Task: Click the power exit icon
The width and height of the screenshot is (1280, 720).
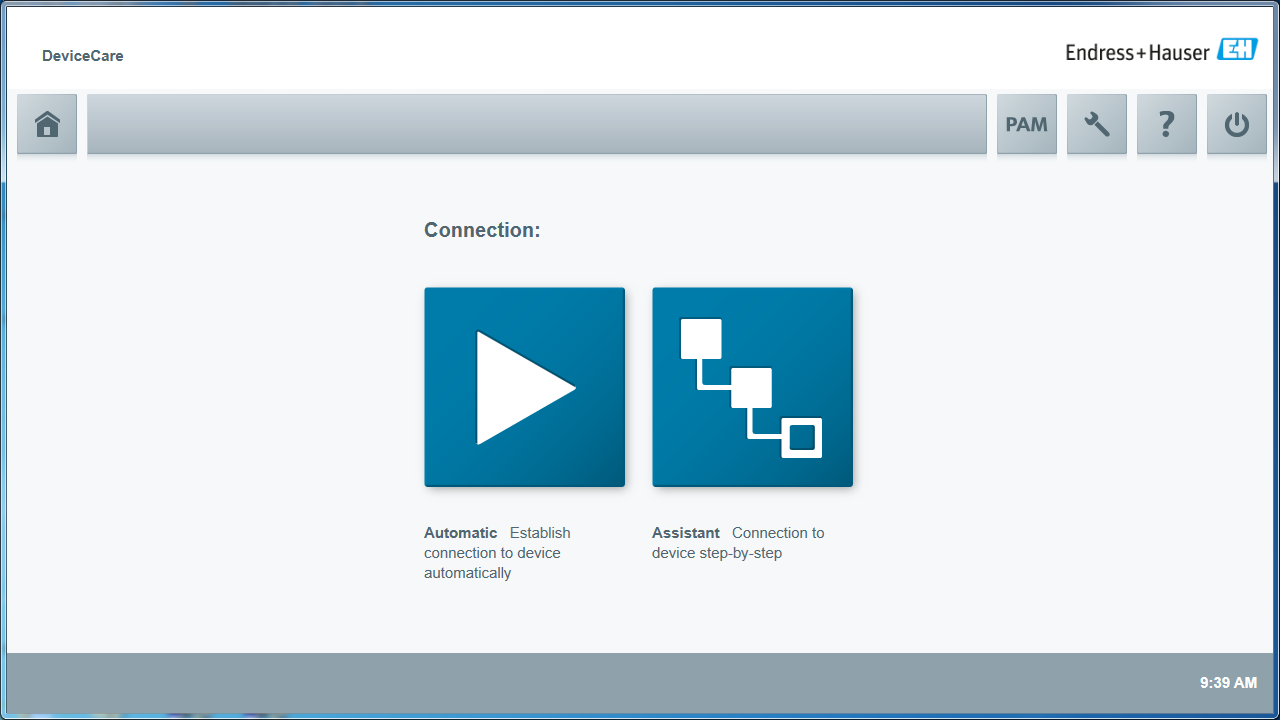Action: (1236, 124)
